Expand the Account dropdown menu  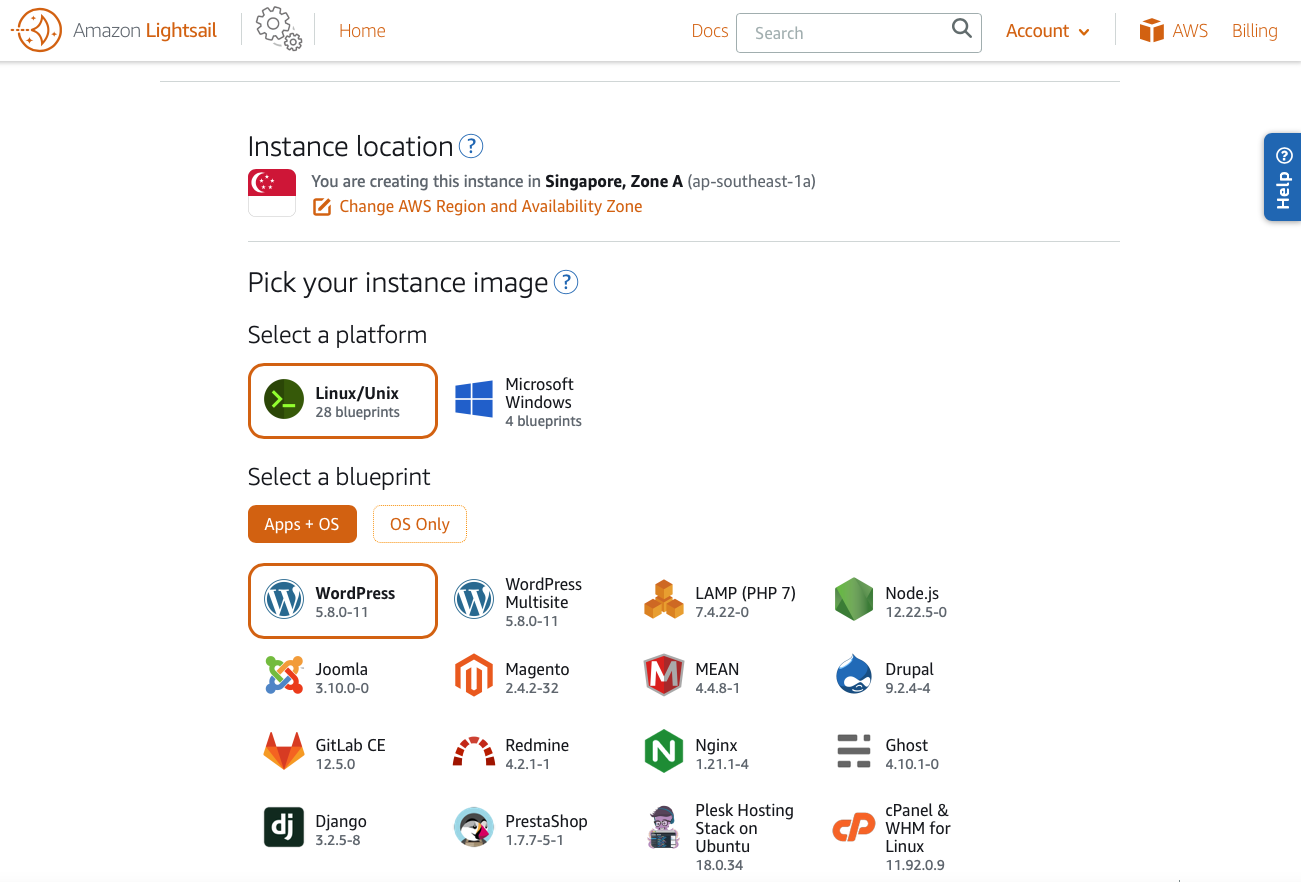(1047, 31)
